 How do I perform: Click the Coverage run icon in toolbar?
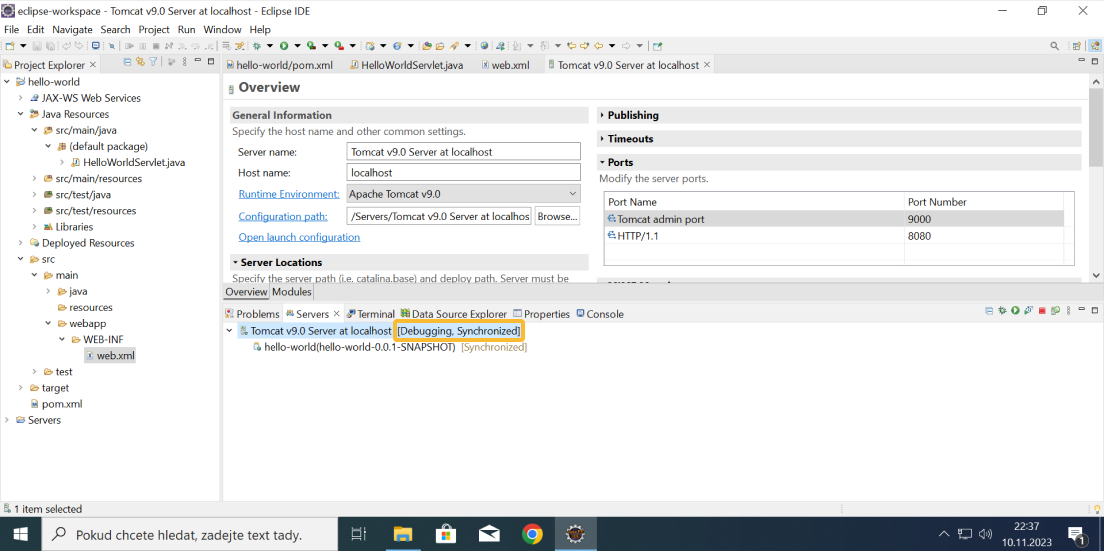[311, 46]
